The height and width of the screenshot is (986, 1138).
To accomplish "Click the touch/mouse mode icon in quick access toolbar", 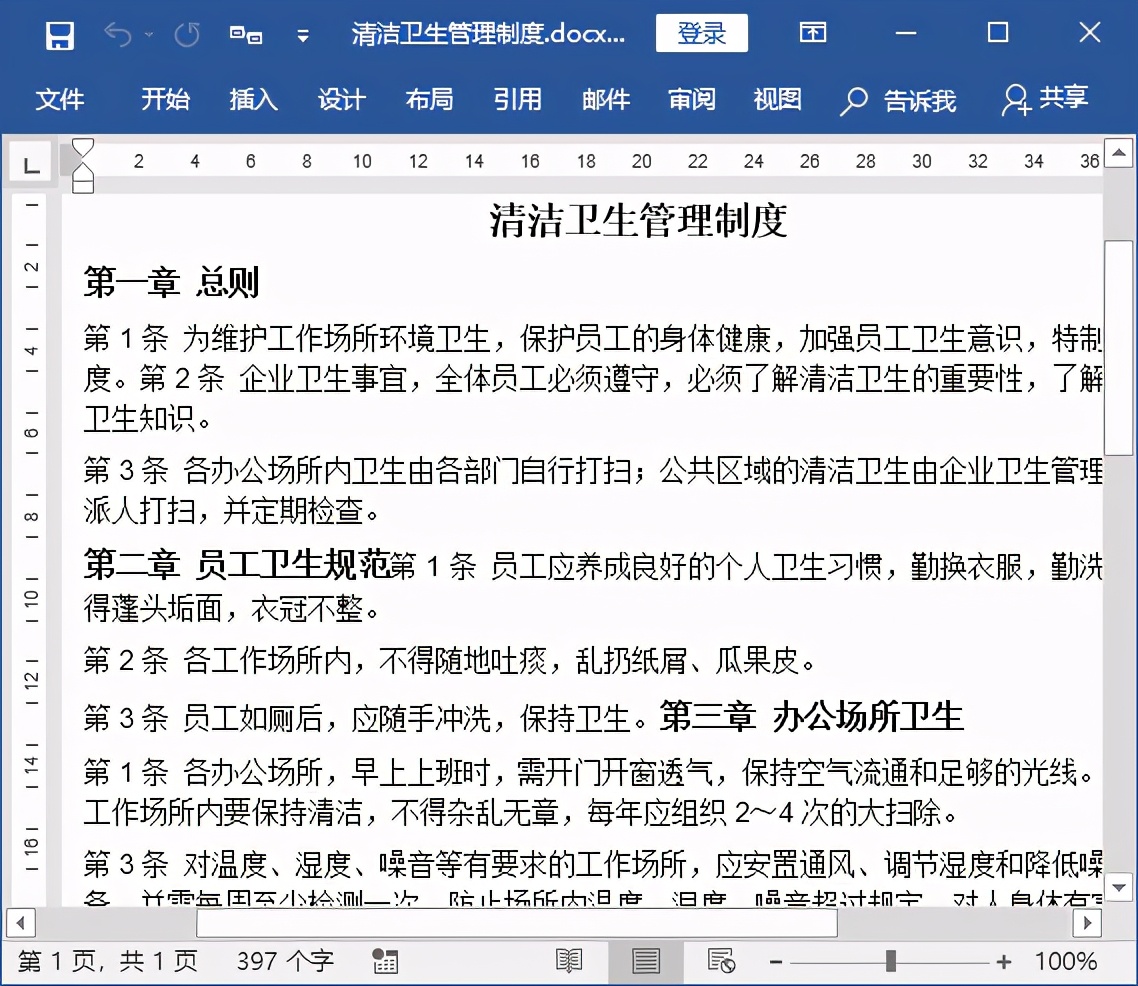I will tap(244, 33).
